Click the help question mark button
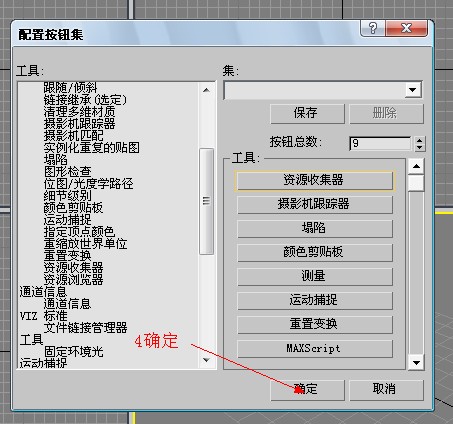This screenshot has height=424, width=453. click(373, 28)
